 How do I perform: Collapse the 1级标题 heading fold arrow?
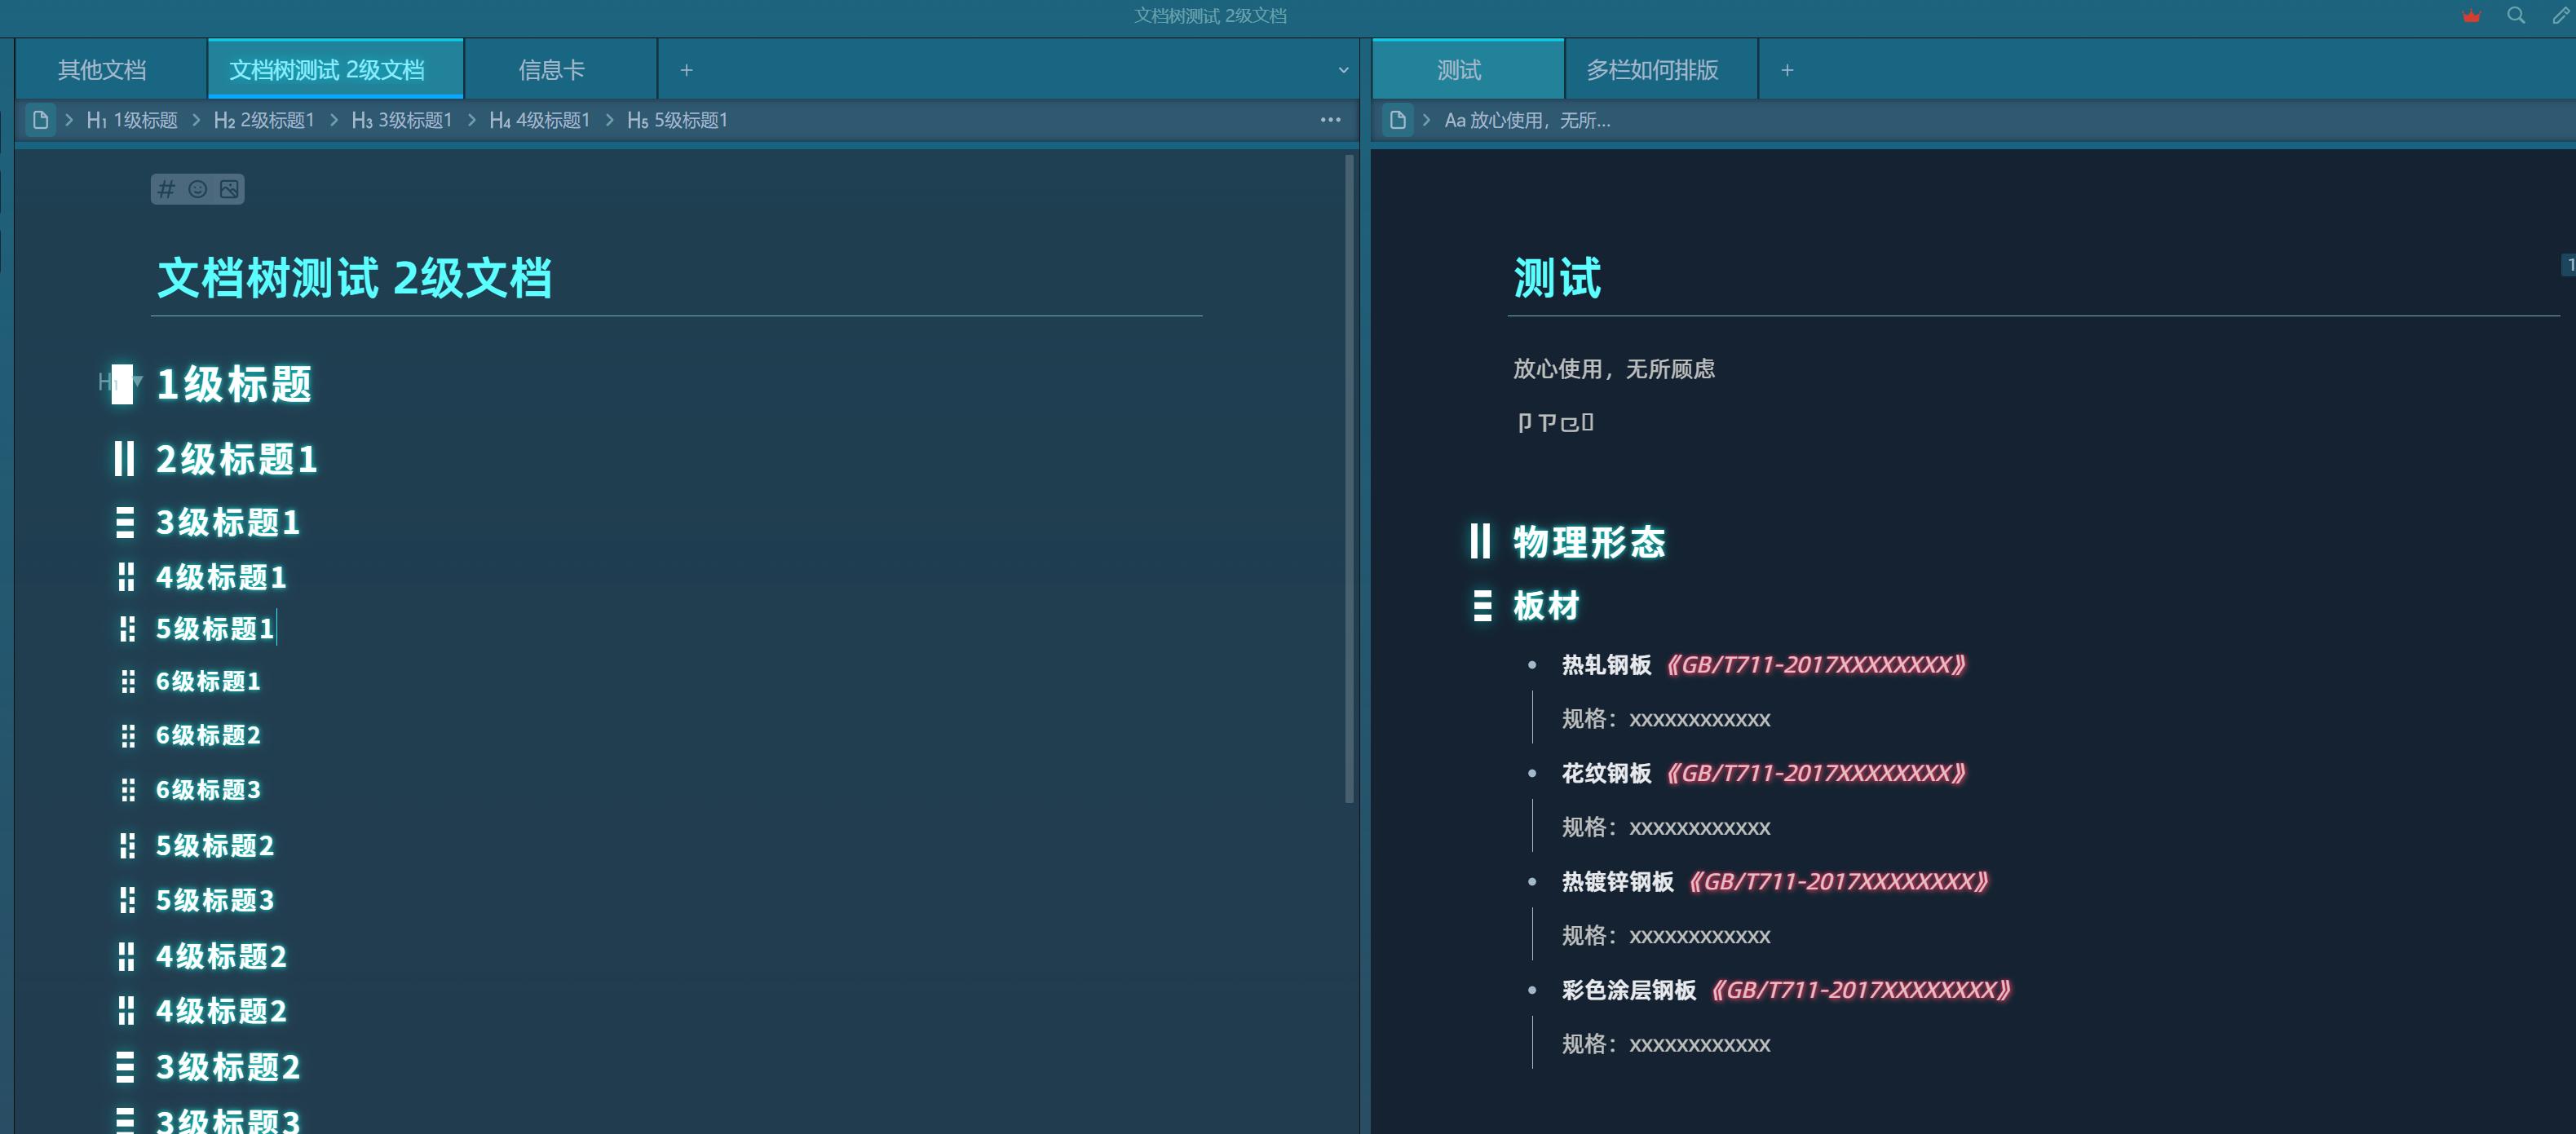click(138, 381)
